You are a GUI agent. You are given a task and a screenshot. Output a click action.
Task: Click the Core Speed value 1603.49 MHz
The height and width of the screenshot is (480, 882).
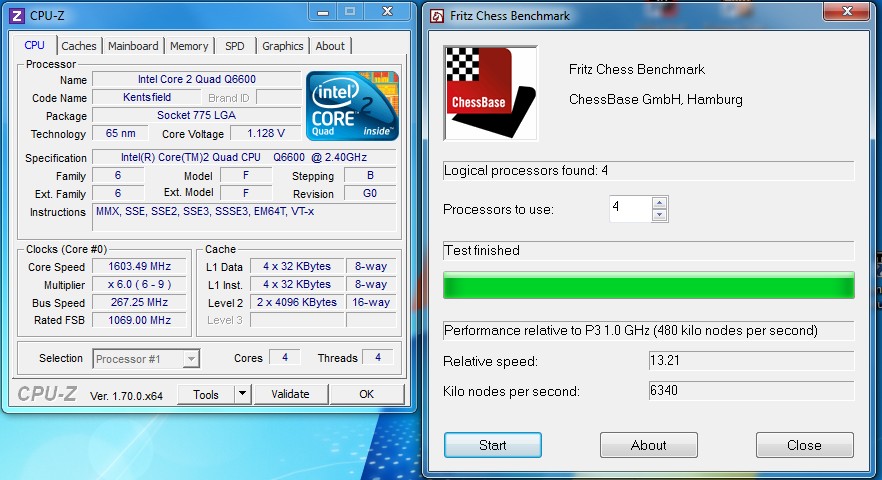[x=140, y=266]
